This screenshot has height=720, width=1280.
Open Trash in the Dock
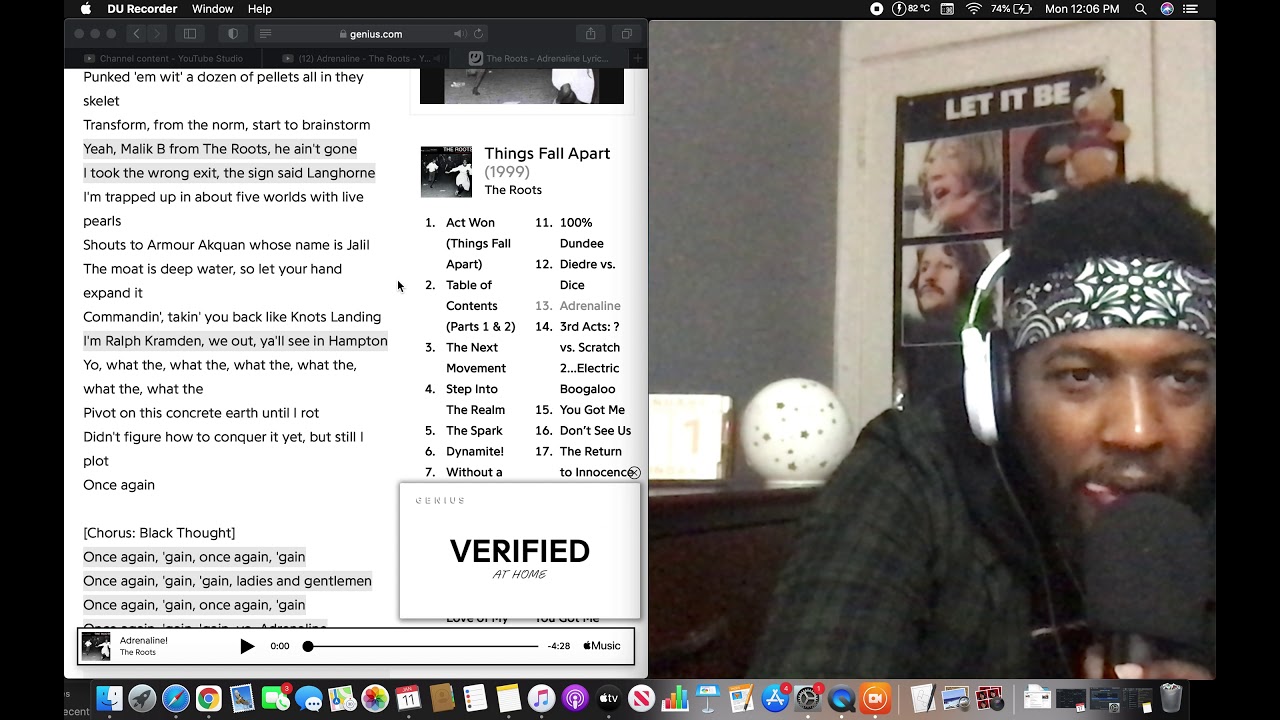click(1171, 698)
